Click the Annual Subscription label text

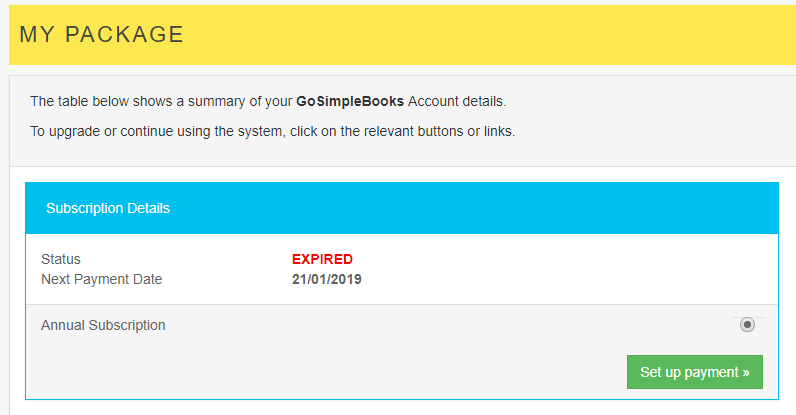click(x=103, y=325)
